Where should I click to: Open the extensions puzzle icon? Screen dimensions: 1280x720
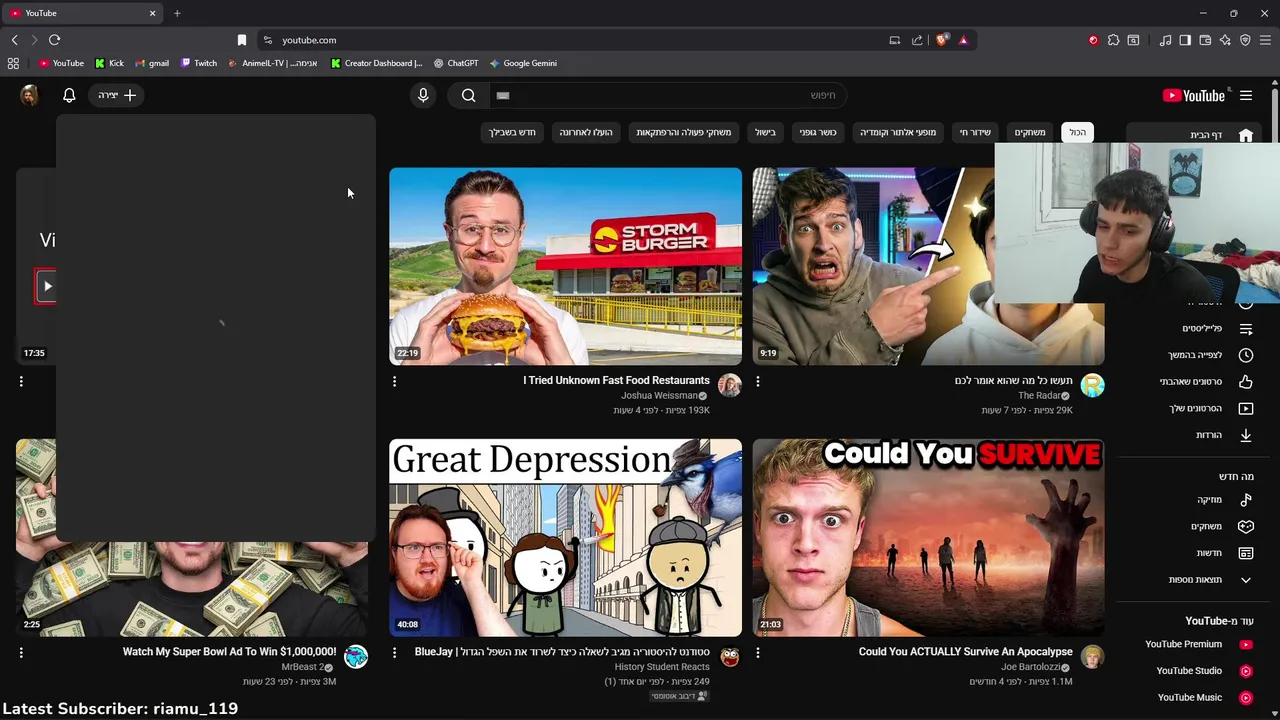[1113, 40]
